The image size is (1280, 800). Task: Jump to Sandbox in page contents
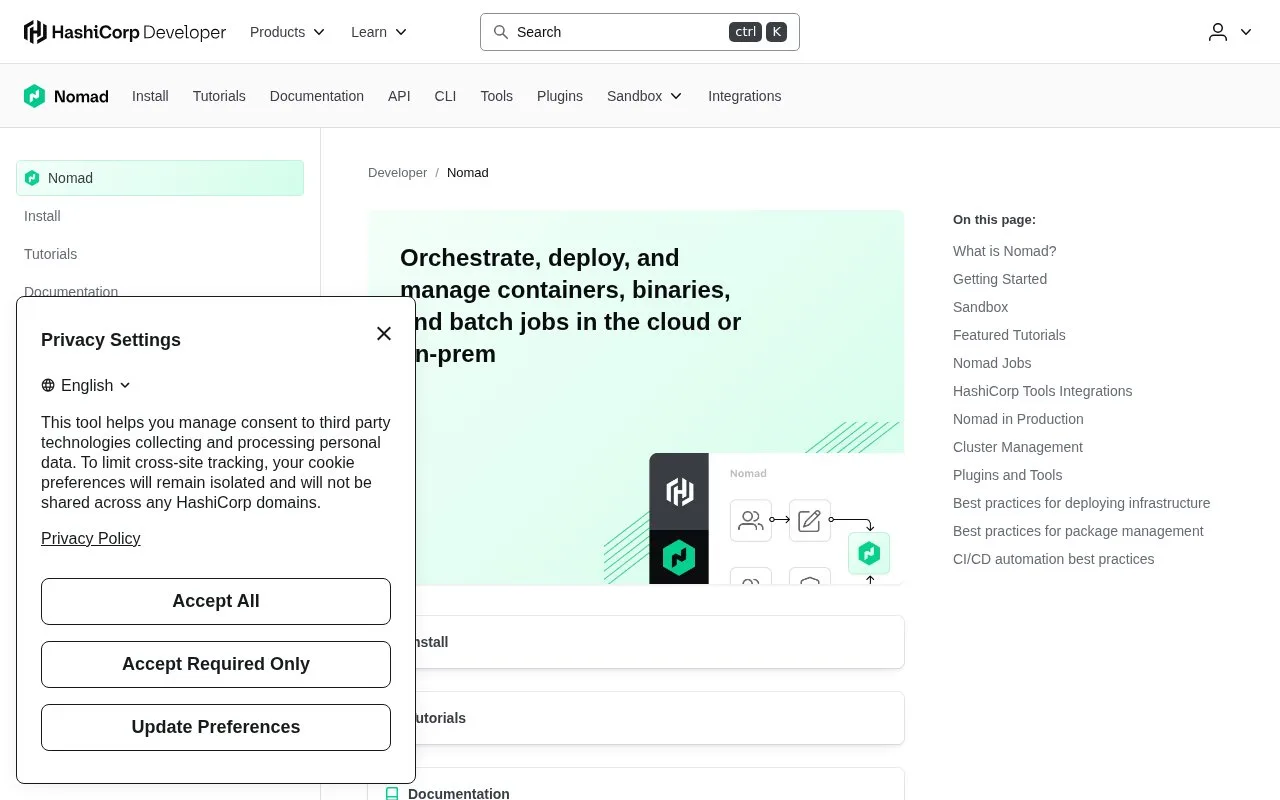coord(980,307)
